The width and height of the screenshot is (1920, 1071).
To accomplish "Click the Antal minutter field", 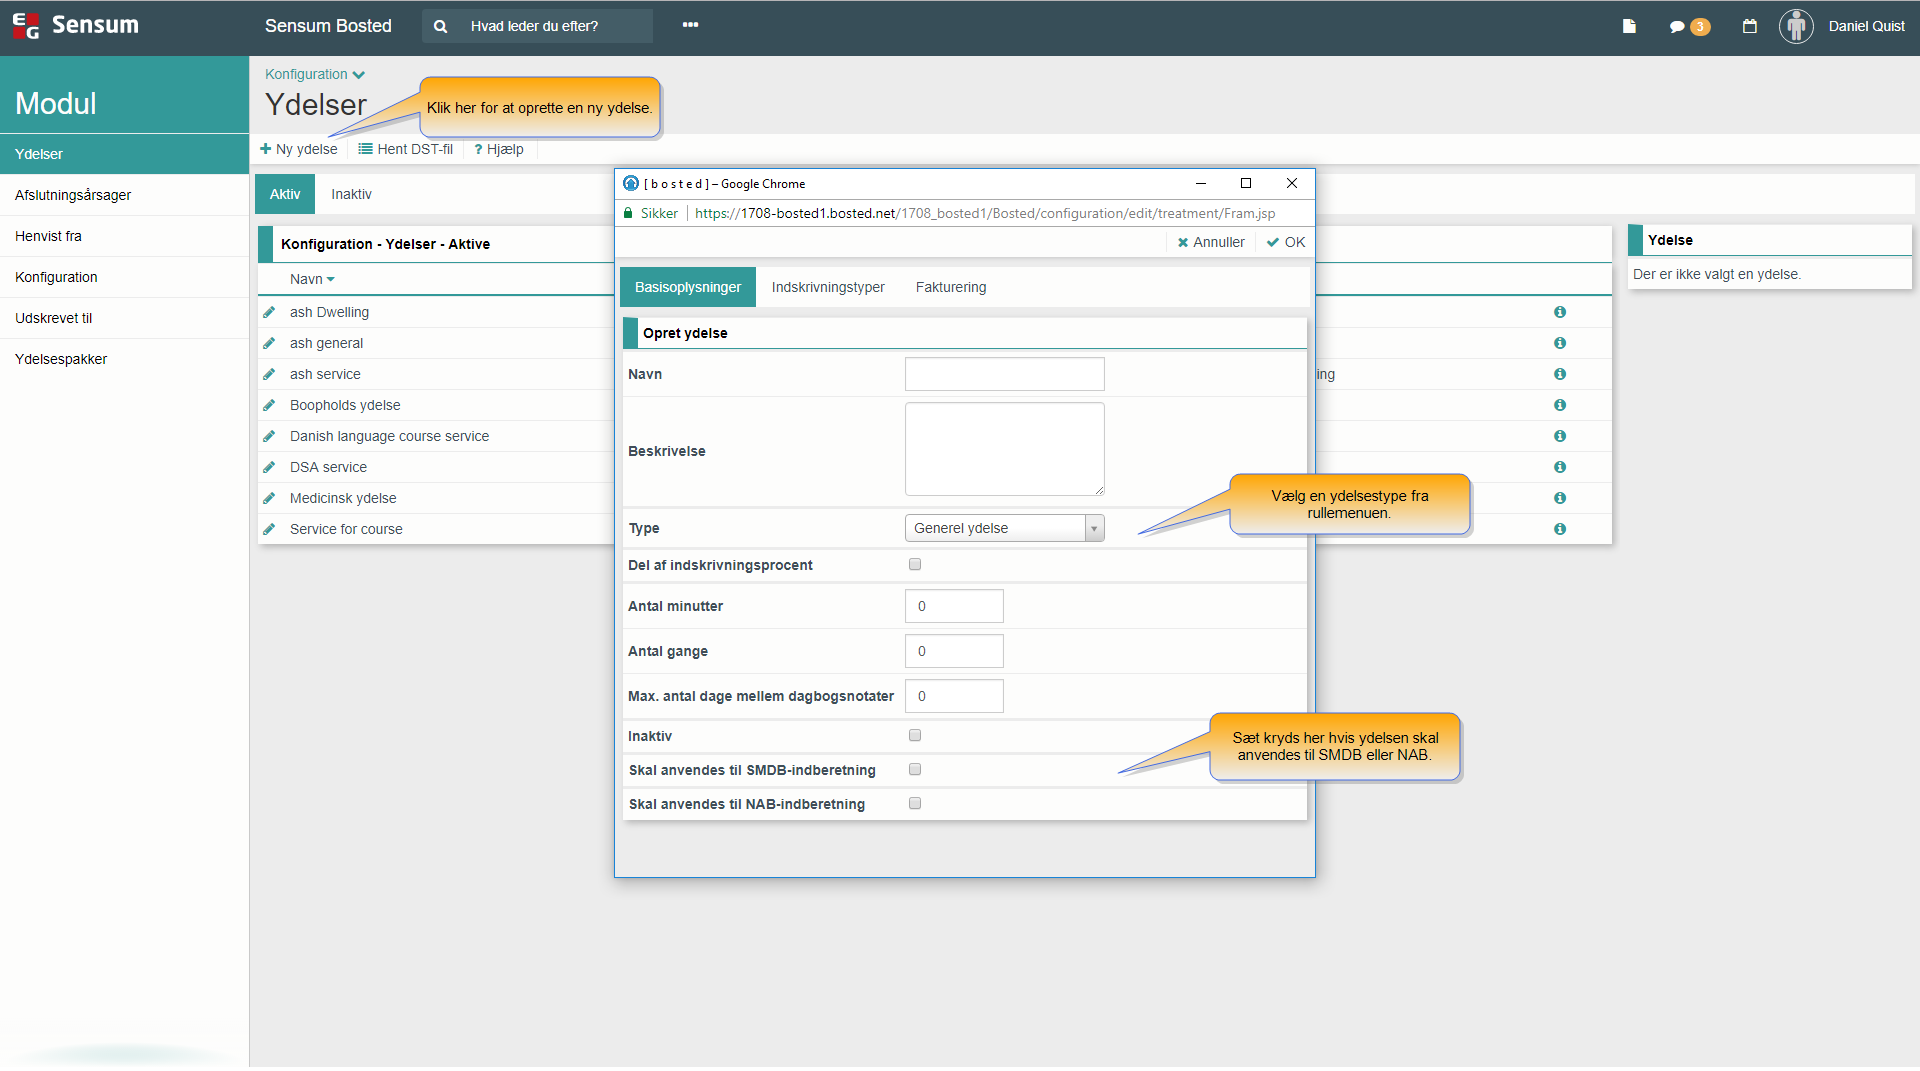I will coord(954,606).
